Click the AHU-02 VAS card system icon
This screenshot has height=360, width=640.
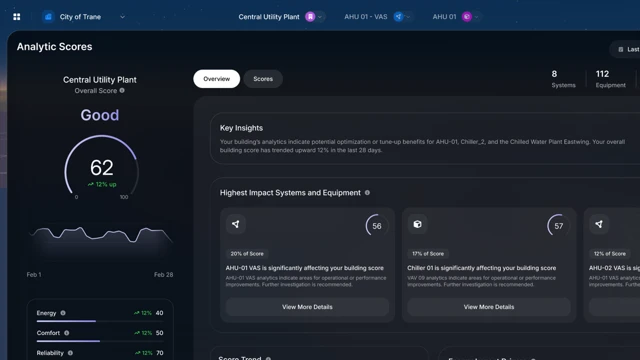599,224
